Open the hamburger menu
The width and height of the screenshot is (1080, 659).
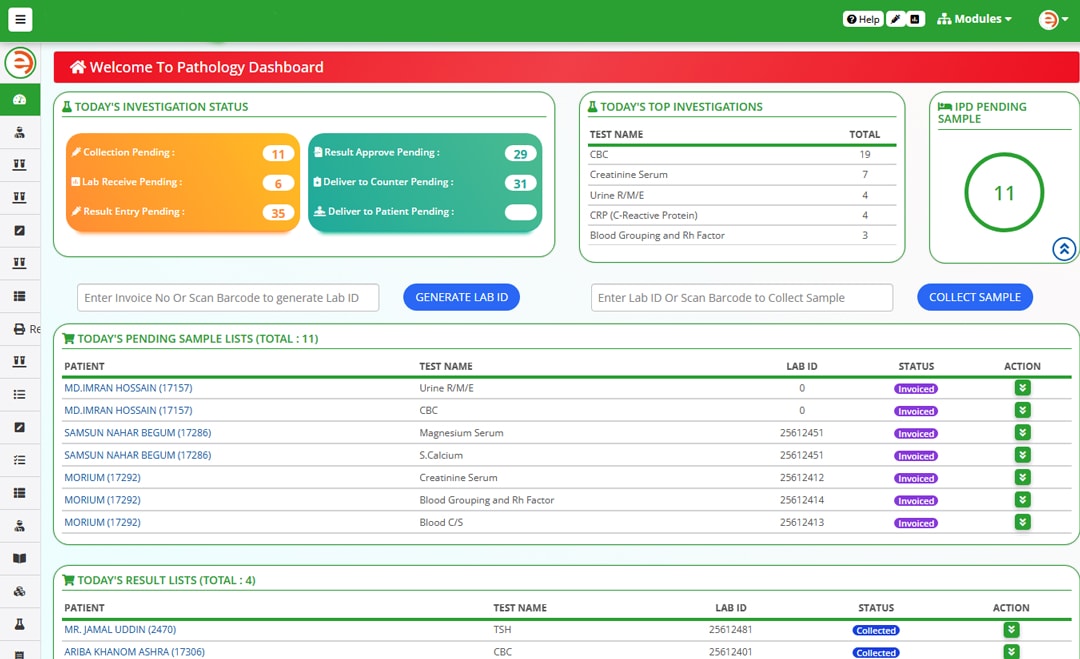20,19
